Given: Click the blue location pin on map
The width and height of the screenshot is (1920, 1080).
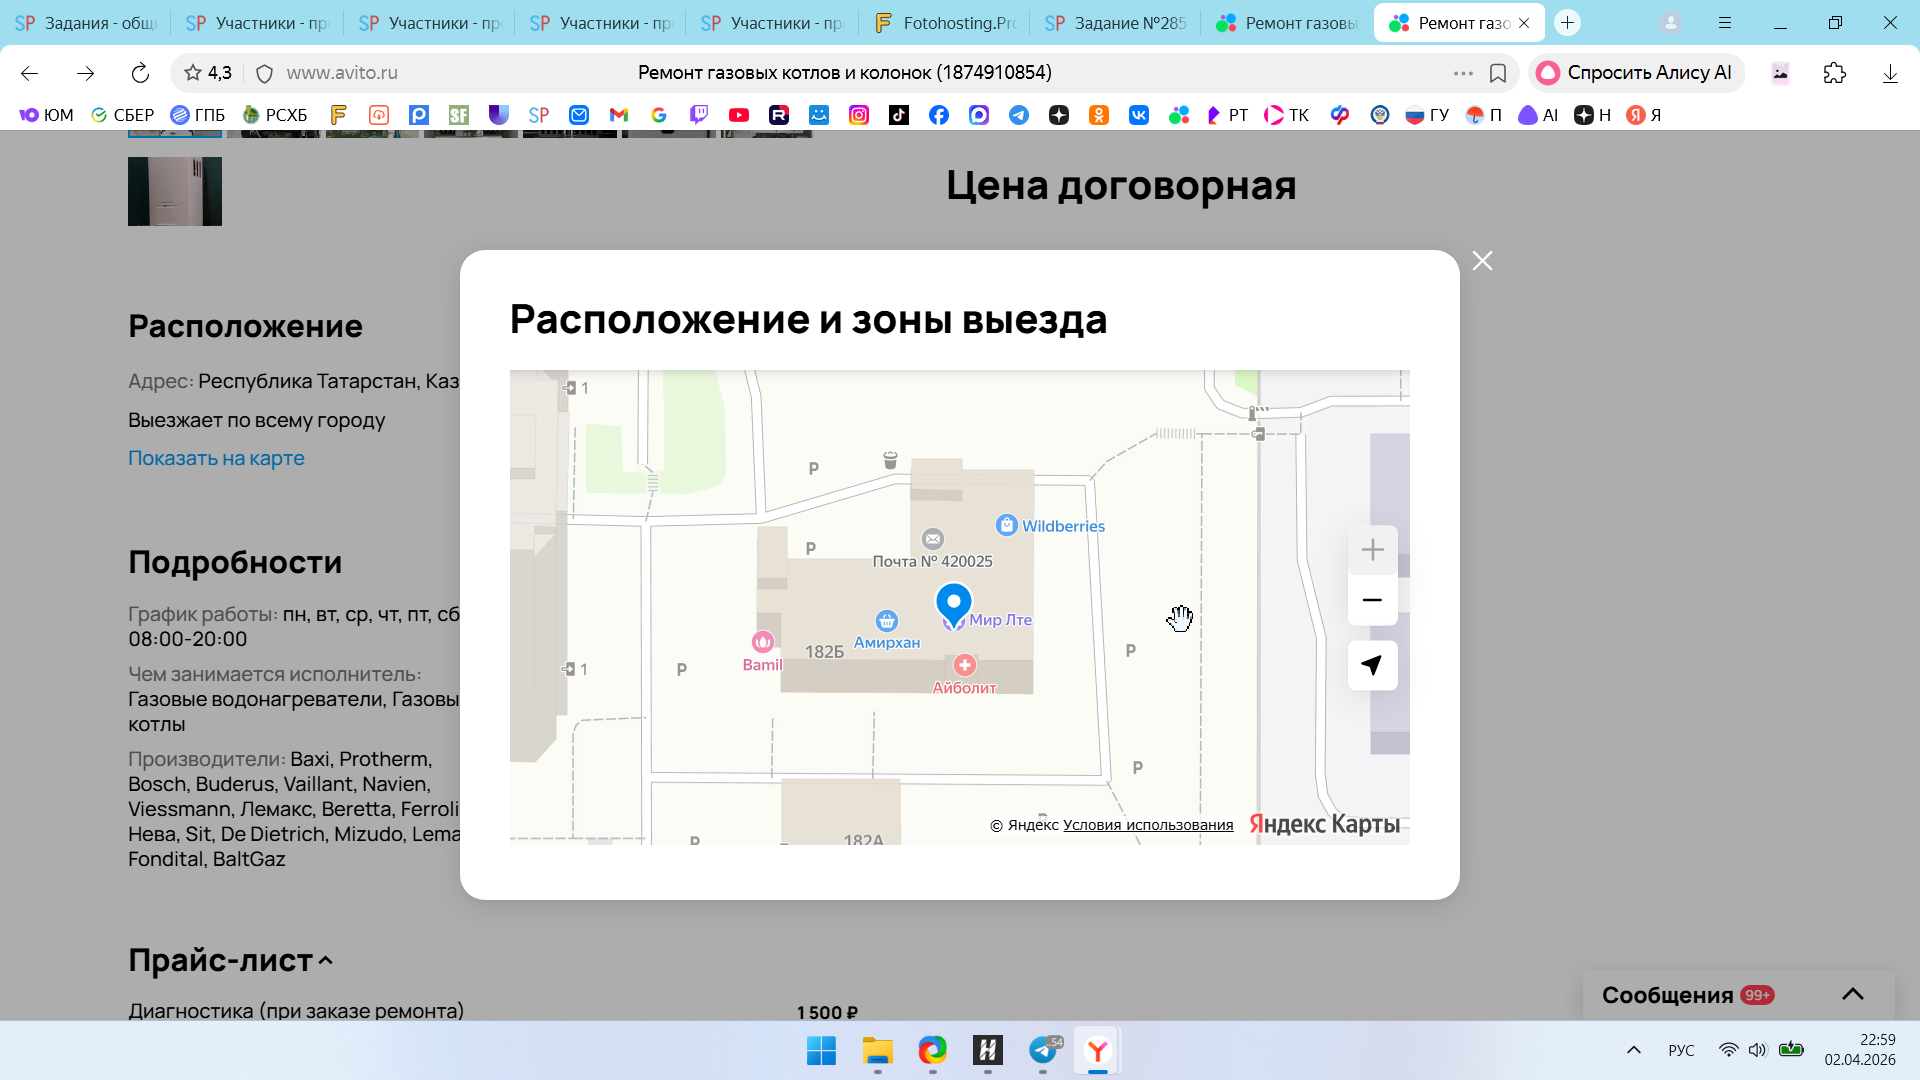Looking at the screenshot, I should pos(953,603).
